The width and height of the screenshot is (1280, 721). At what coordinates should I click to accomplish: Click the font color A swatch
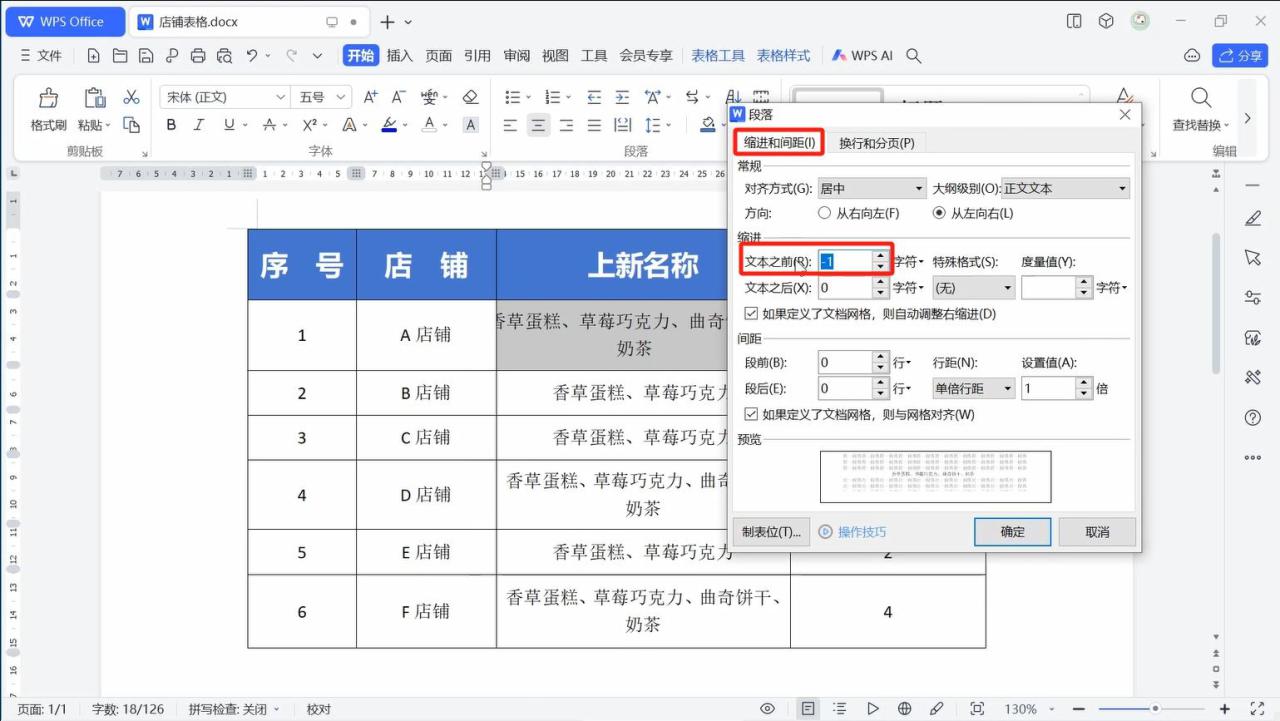pyautogui.click(x=429, y=125)
